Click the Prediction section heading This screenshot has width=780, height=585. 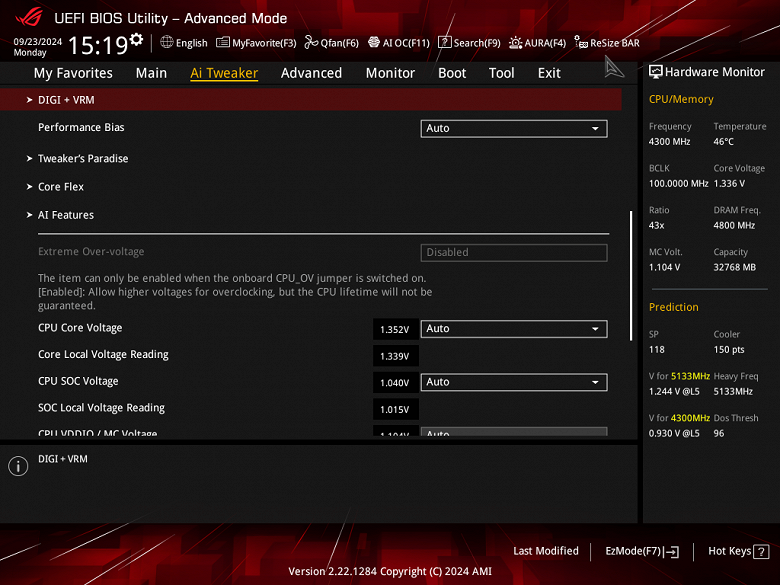(674, 307)
